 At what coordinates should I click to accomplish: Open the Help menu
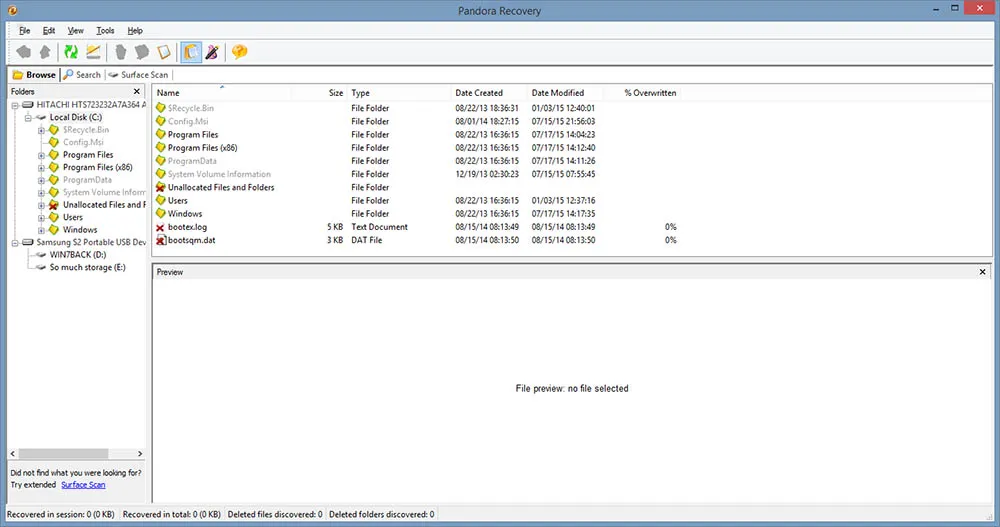click(135, 31)
